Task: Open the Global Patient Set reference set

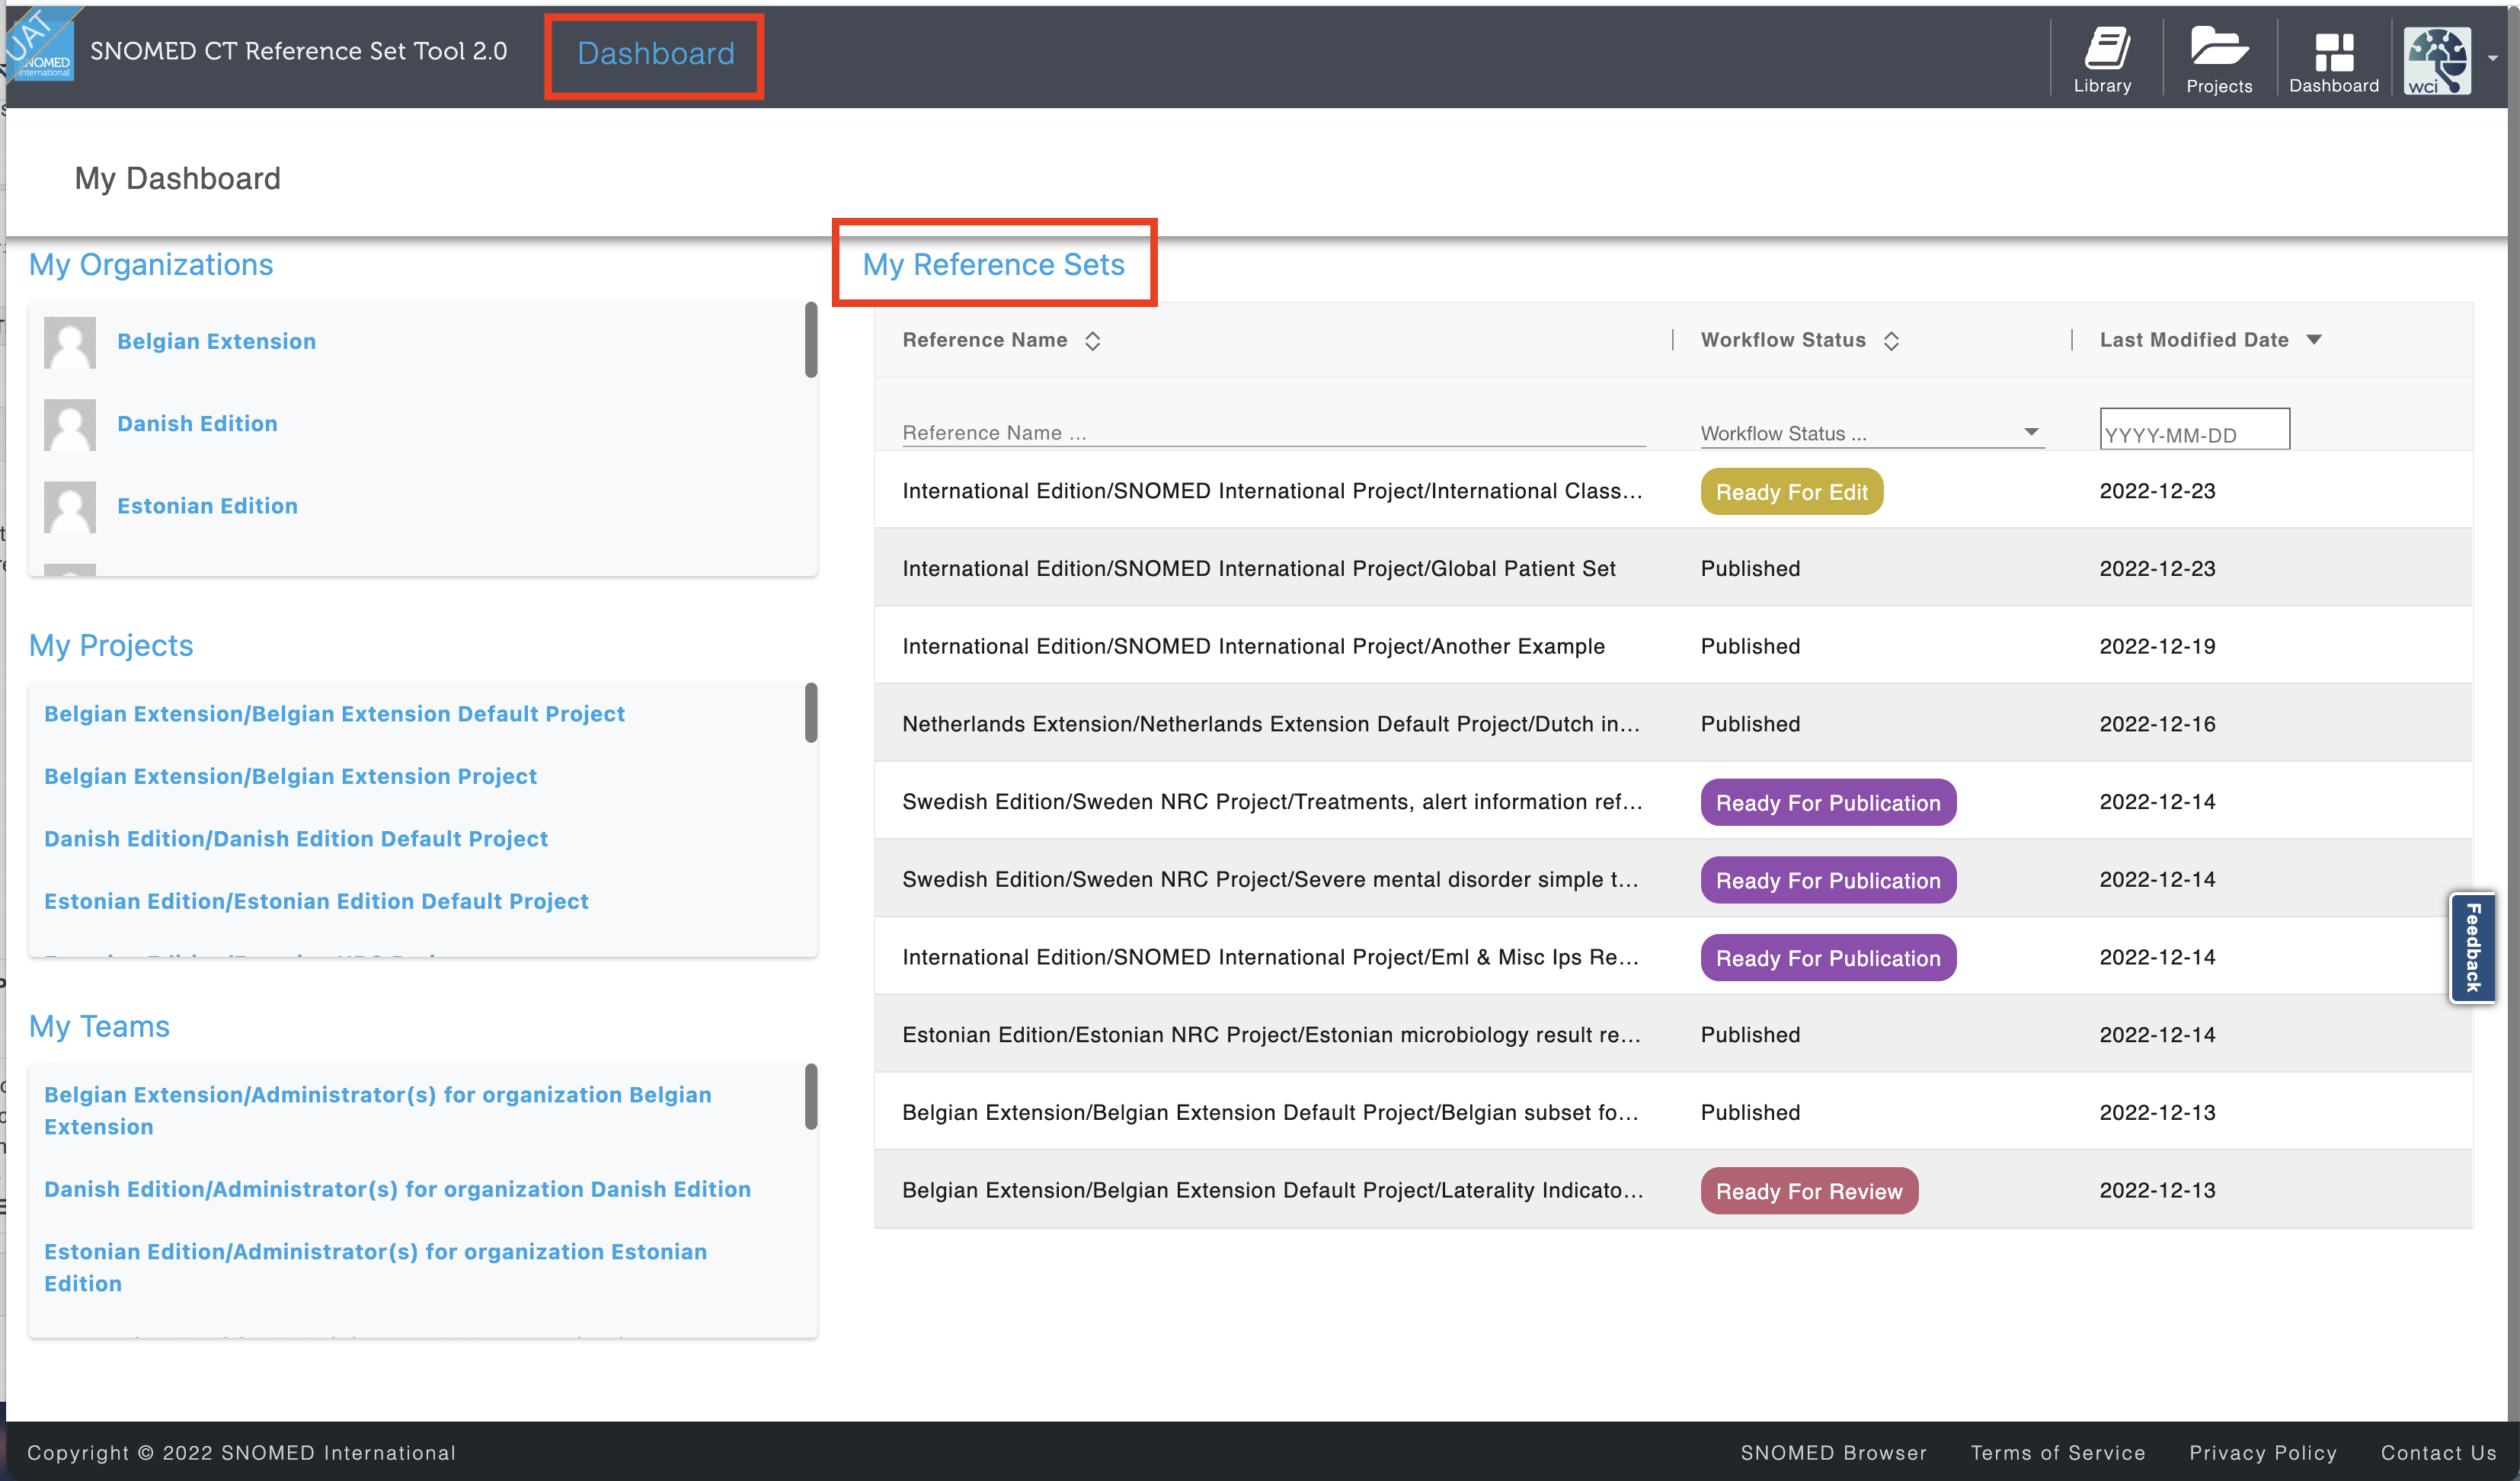Action: tap(1259, 568)
